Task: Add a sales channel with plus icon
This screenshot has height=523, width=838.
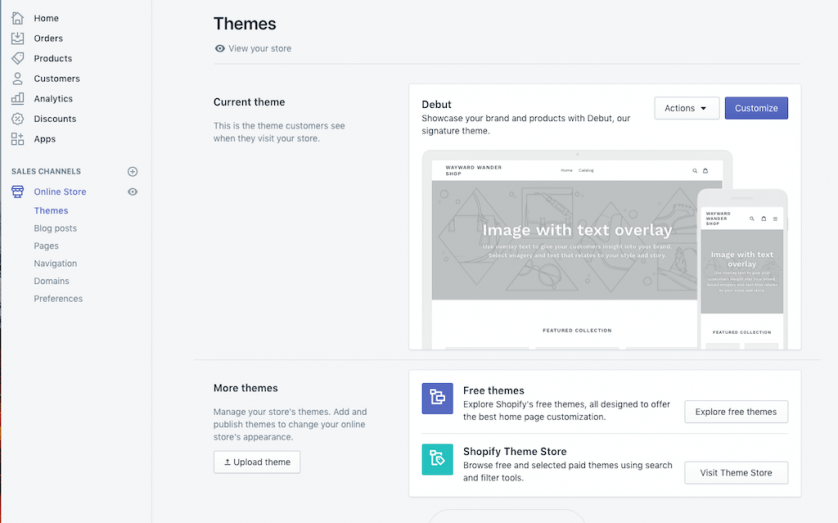Action: point(133,171)
